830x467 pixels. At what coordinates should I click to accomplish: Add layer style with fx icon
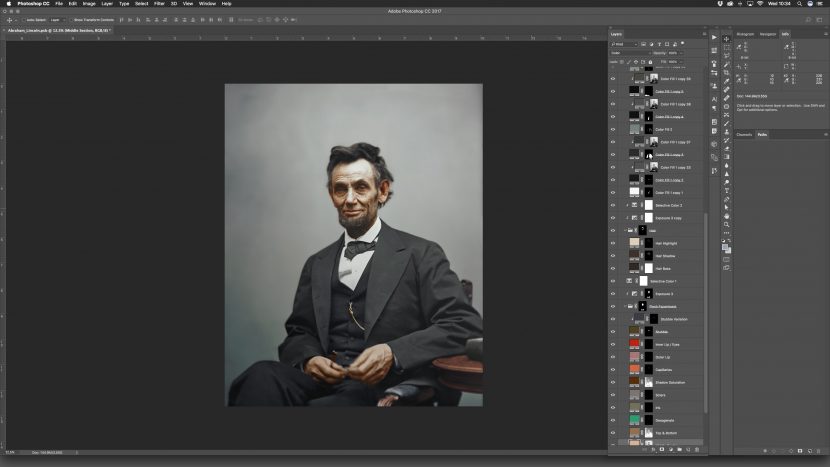point(653,450)
